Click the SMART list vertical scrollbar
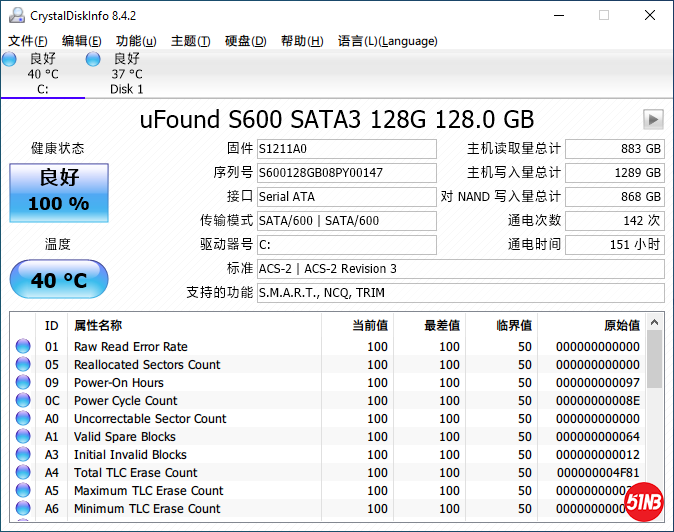Image resolution: width=674 pixels, height=532 pixels. (654, 420)
